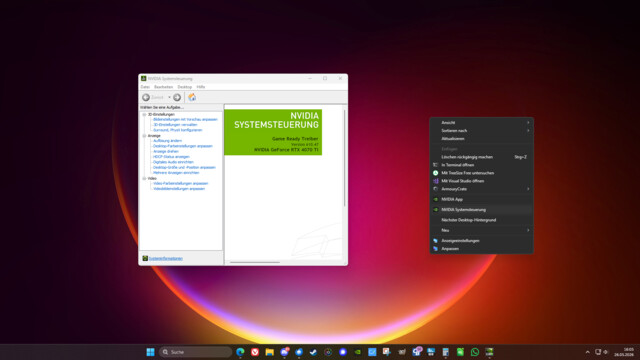Open Anpassen from context menu
This screenshot has width=640, height=360.
point(482,249)
